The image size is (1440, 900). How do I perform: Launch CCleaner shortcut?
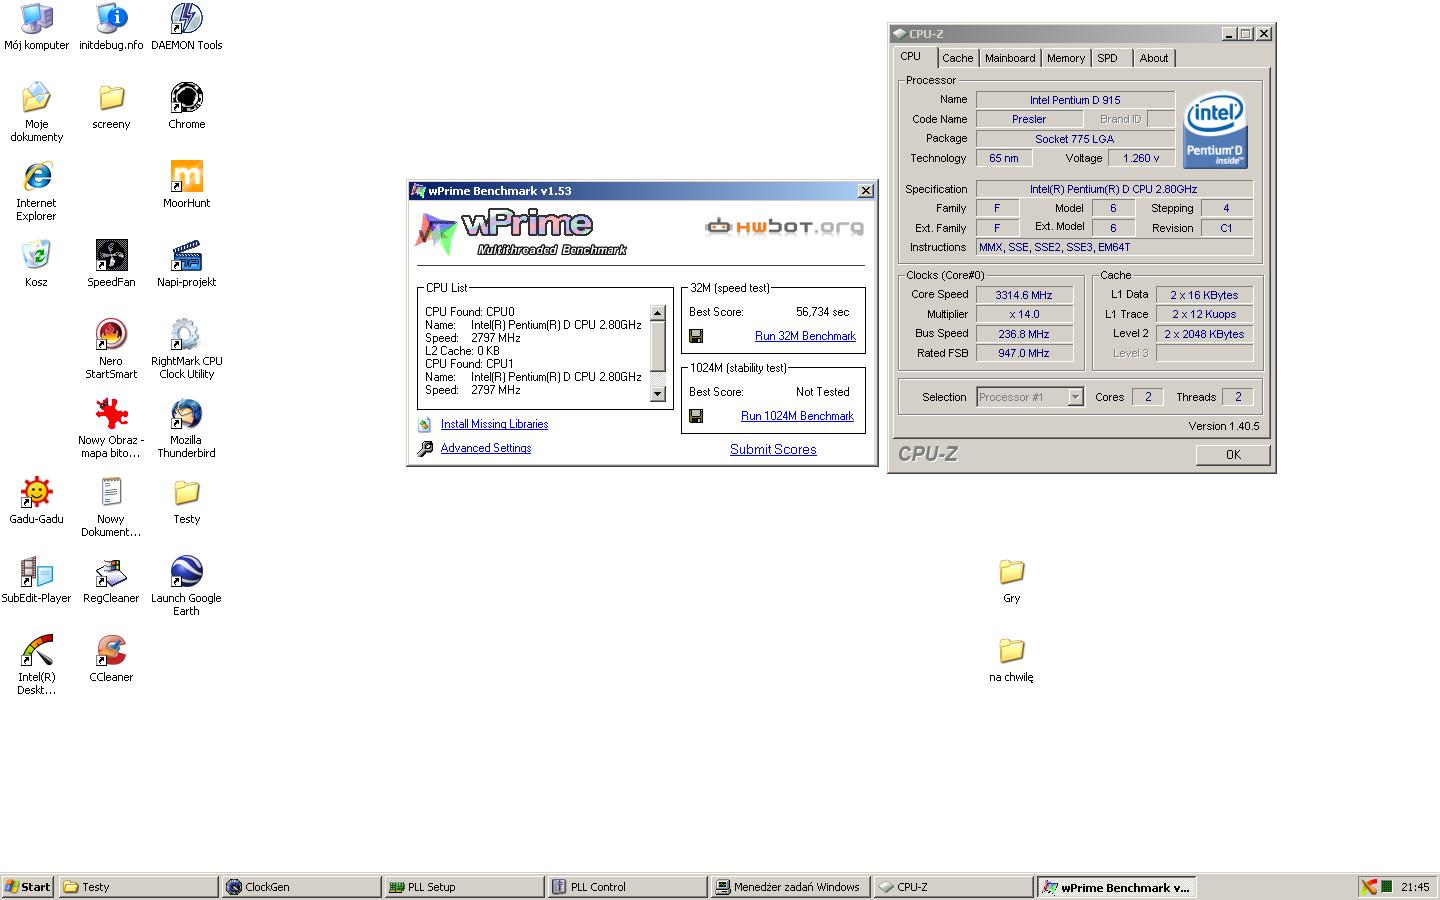point(111,650)
